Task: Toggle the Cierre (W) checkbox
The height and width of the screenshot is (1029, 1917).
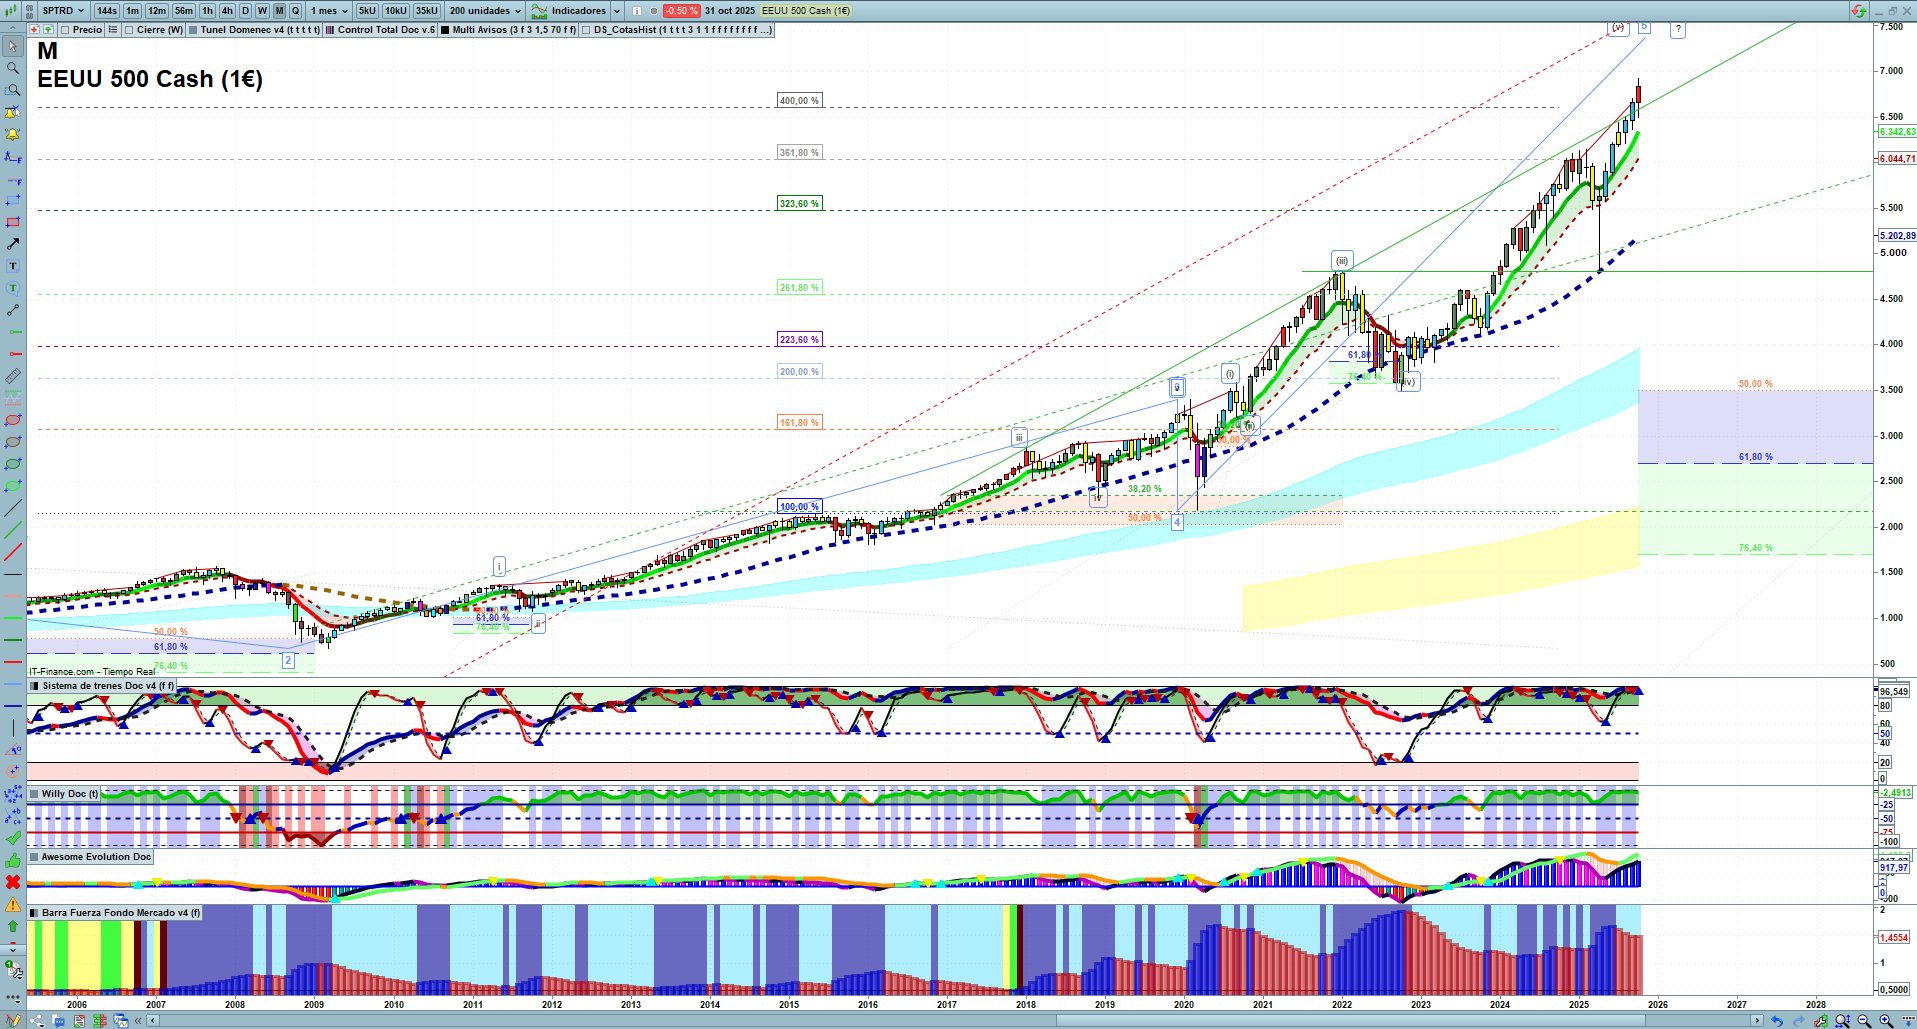Action: click(129, 30)
